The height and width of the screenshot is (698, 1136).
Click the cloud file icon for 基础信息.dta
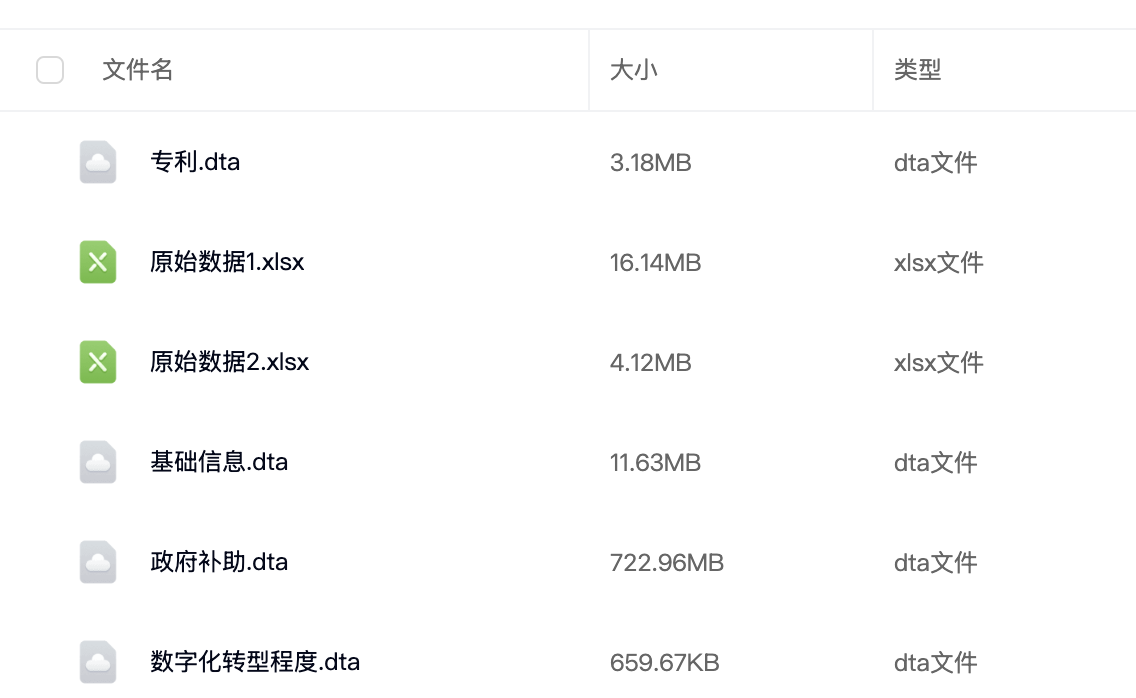click(98, 462)
